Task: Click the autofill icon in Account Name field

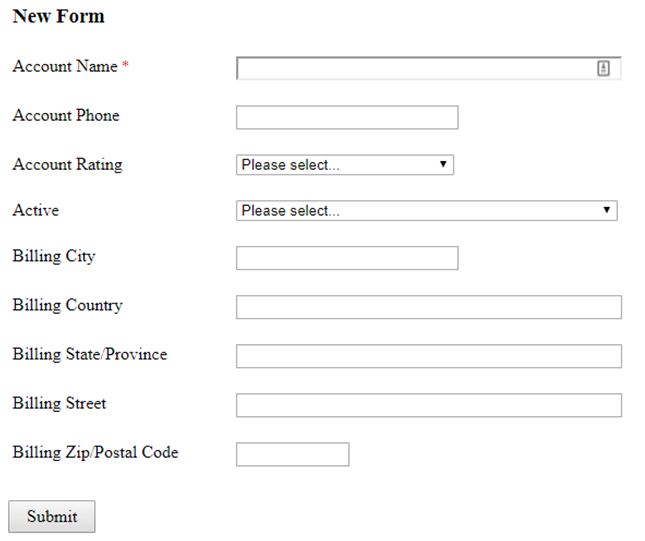Action: pos(603,68)
